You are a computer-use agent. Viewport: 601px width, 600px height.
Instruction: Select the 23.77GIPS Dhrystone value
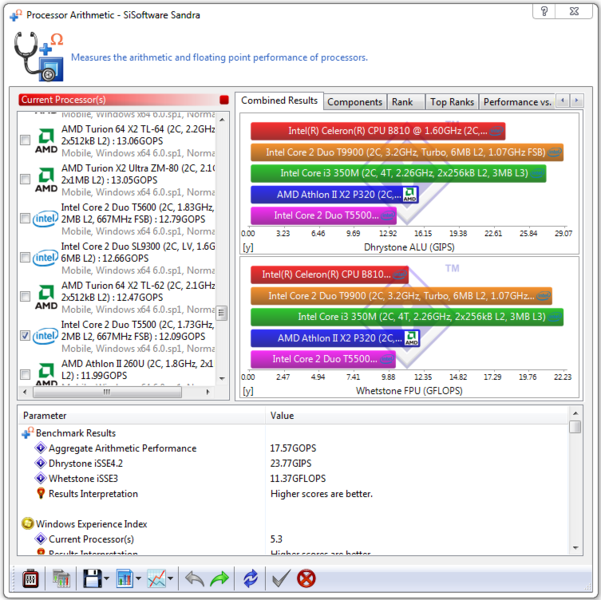point(291,464)
